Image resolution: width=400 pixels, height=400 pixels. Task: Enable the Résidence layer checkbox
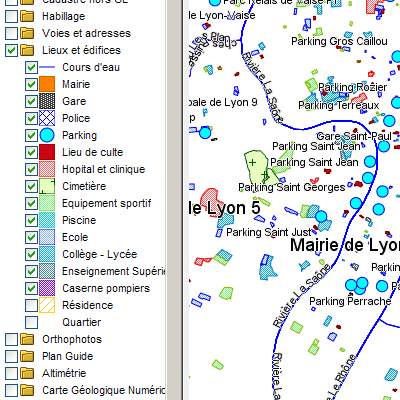[x=32, y=305]
